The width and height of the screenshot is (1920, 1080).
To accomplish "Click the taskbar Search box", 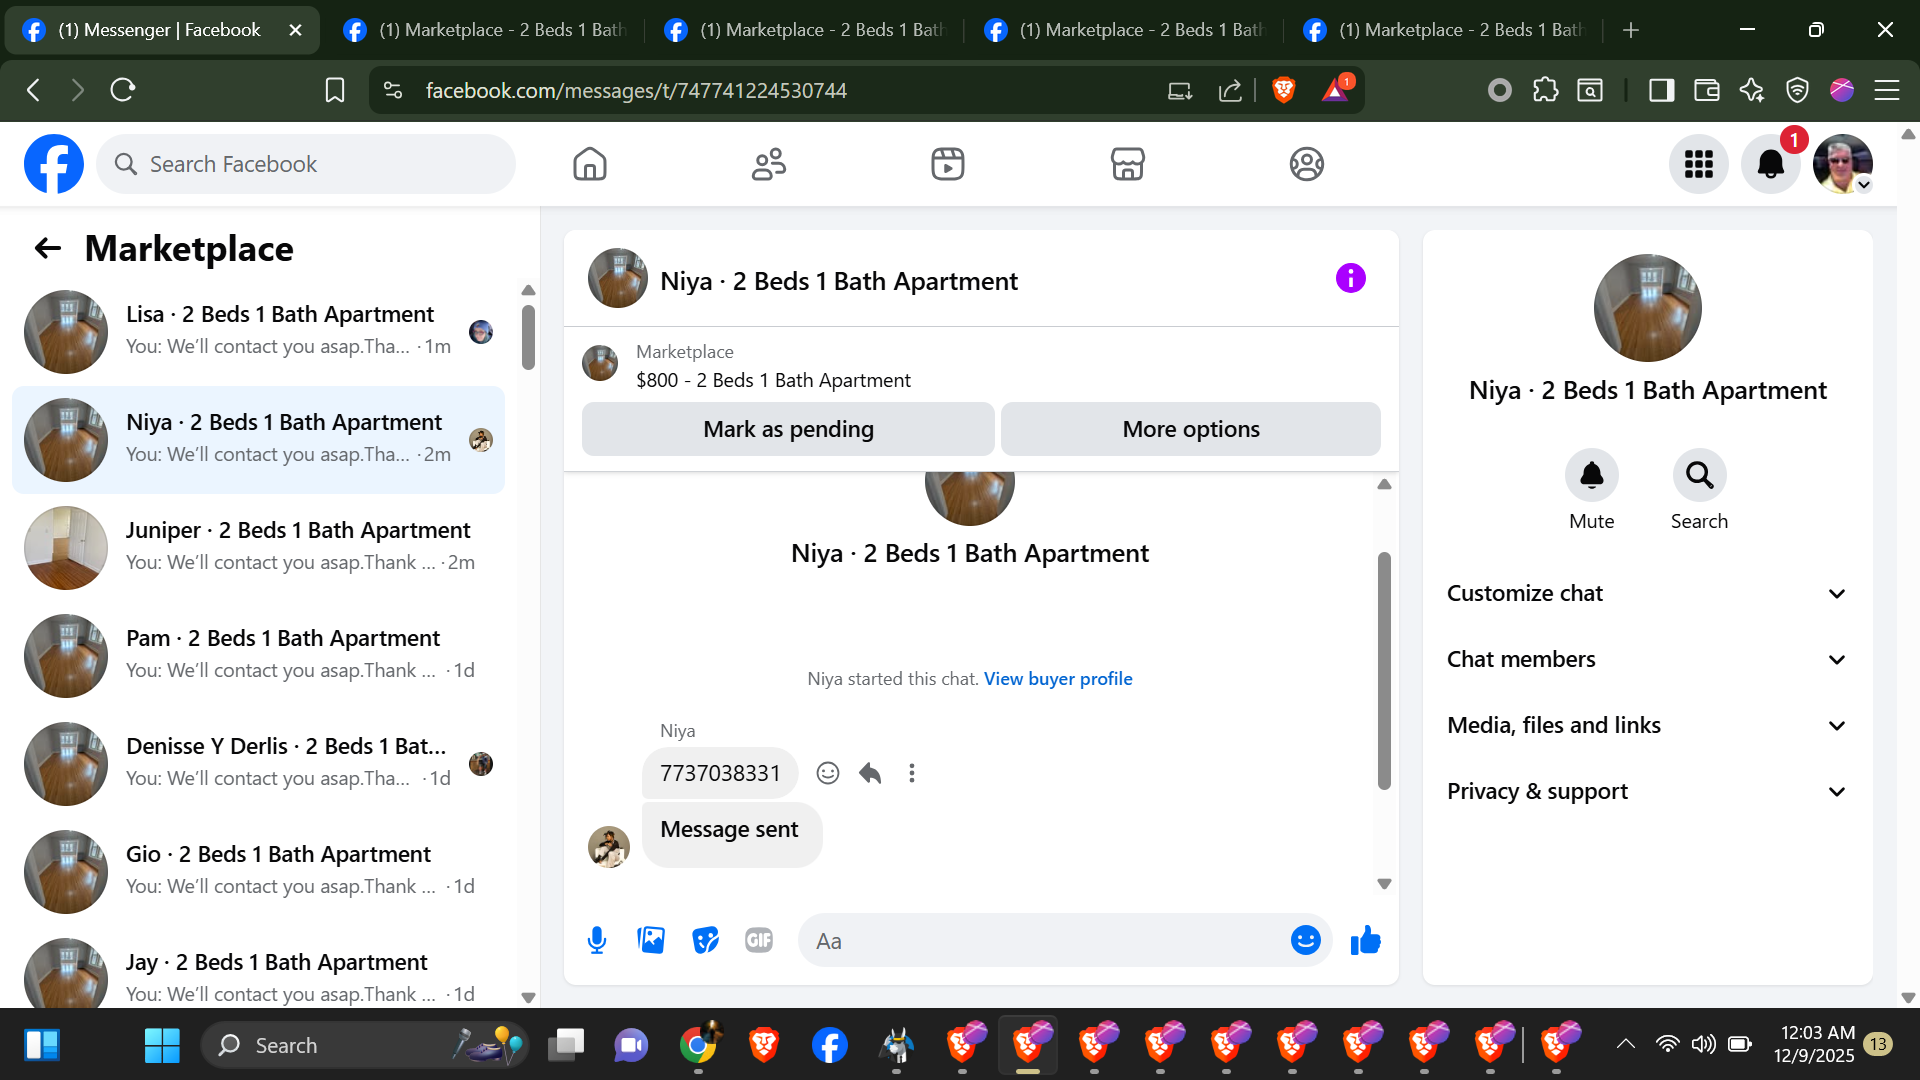I will point(367,1045).
